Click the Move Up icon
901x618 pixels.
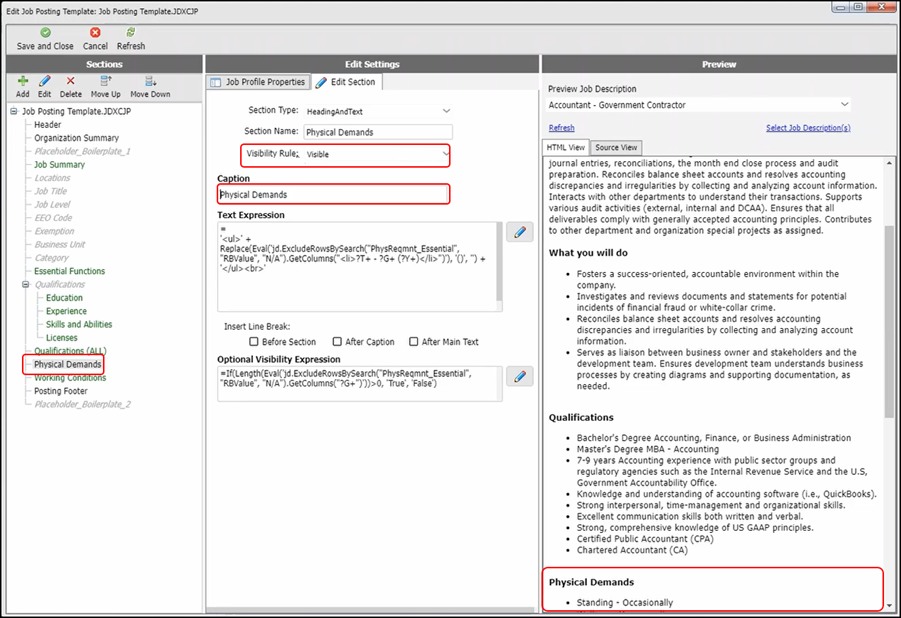tap(105, 81)
